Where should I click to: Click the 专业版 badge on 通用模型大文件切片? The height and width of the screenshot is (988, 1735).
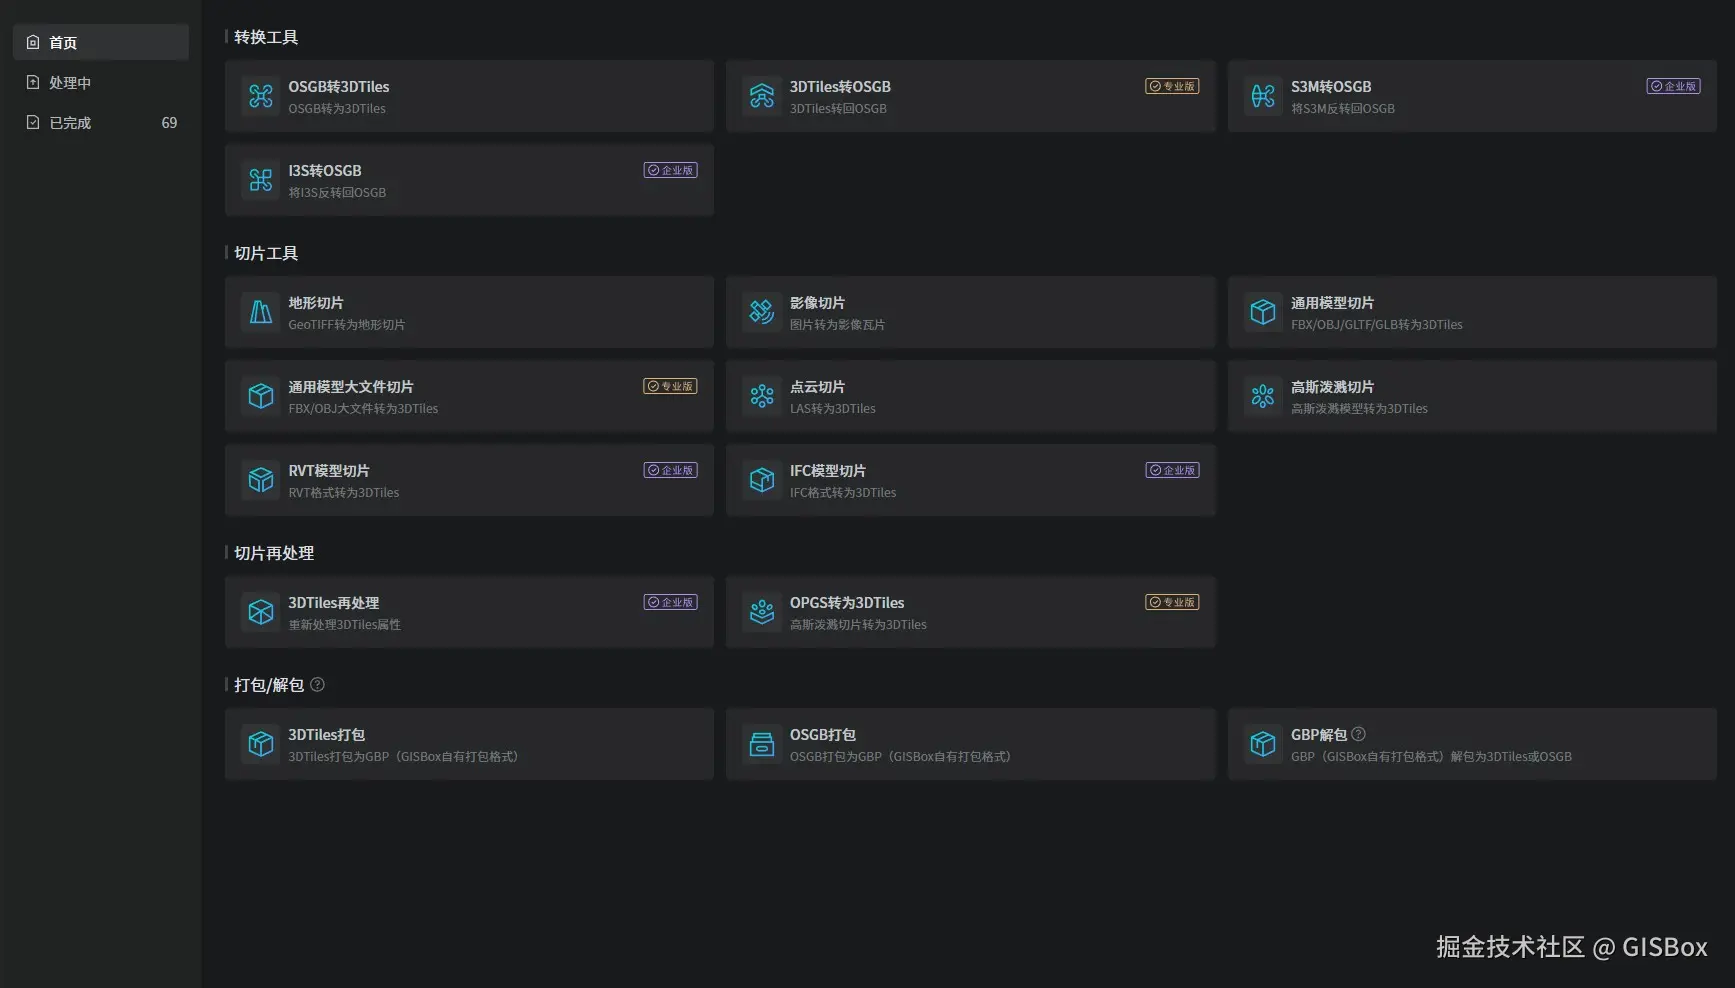[670, 386]
